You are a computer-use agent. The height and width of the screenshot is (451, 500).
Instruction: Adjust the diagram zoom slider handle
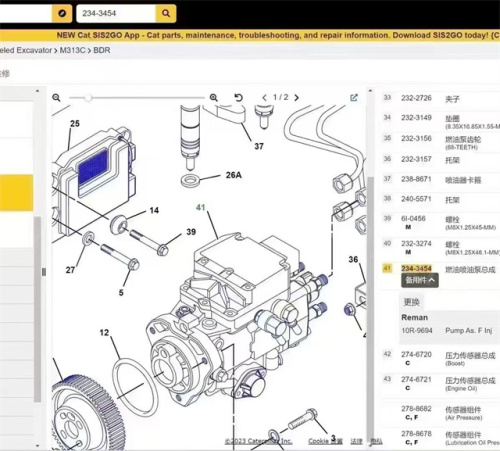pyautogui.click(x=88, y=98)
